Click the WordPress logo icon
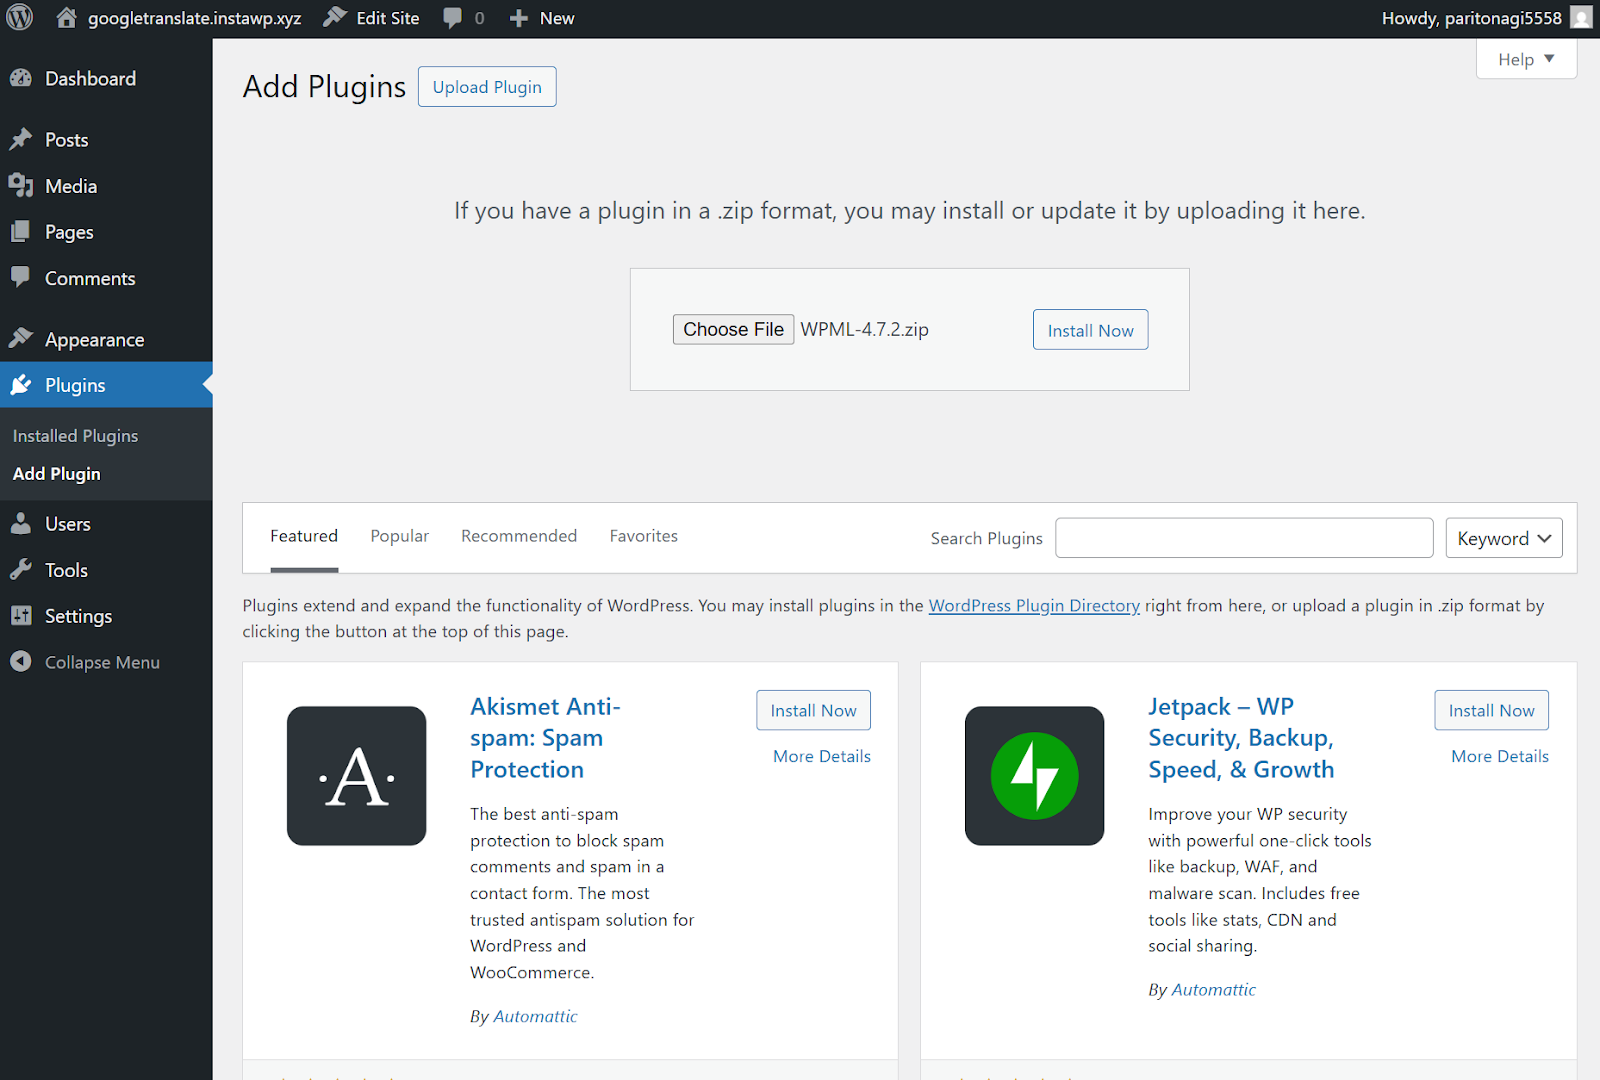Viewport: 1600px width, 1080px height. coord(20,18)
